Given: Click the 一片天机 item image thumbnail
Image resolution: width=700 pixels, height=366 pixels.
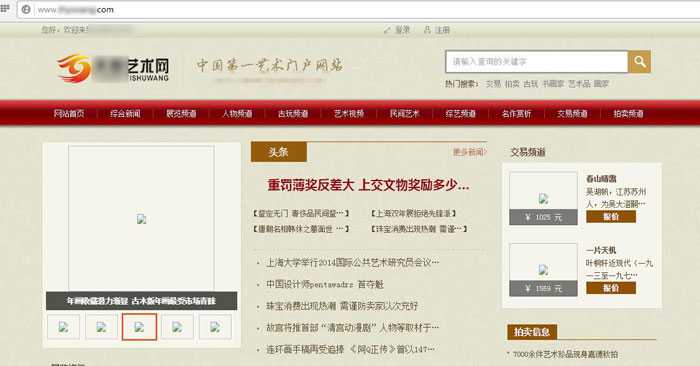Looking at the screenshot, I should tap(543, 270).
